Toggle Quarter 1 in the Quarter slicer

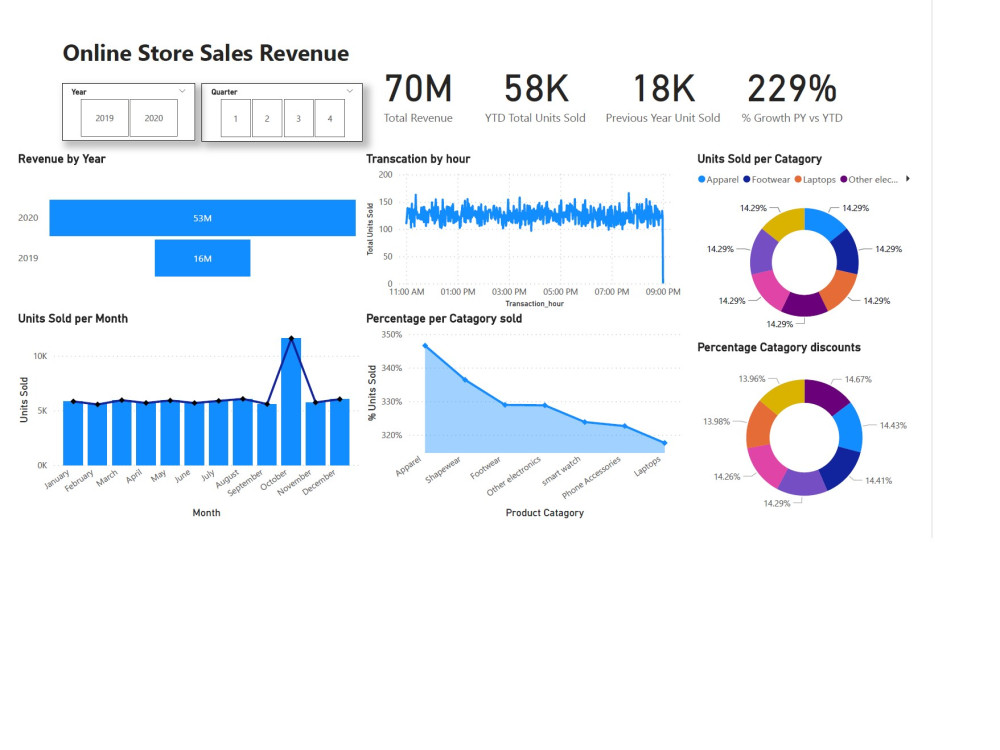pos(235,117)
